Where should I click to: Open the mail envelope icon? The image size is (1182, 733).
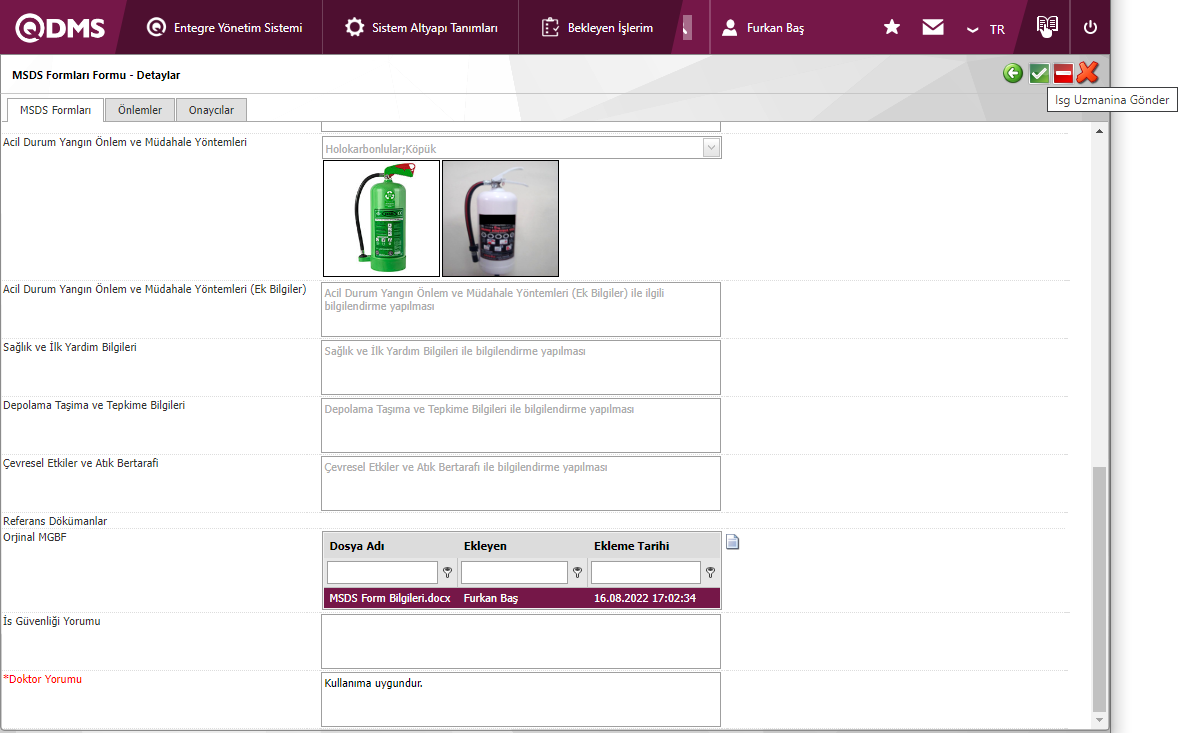[x=932, y=27]
